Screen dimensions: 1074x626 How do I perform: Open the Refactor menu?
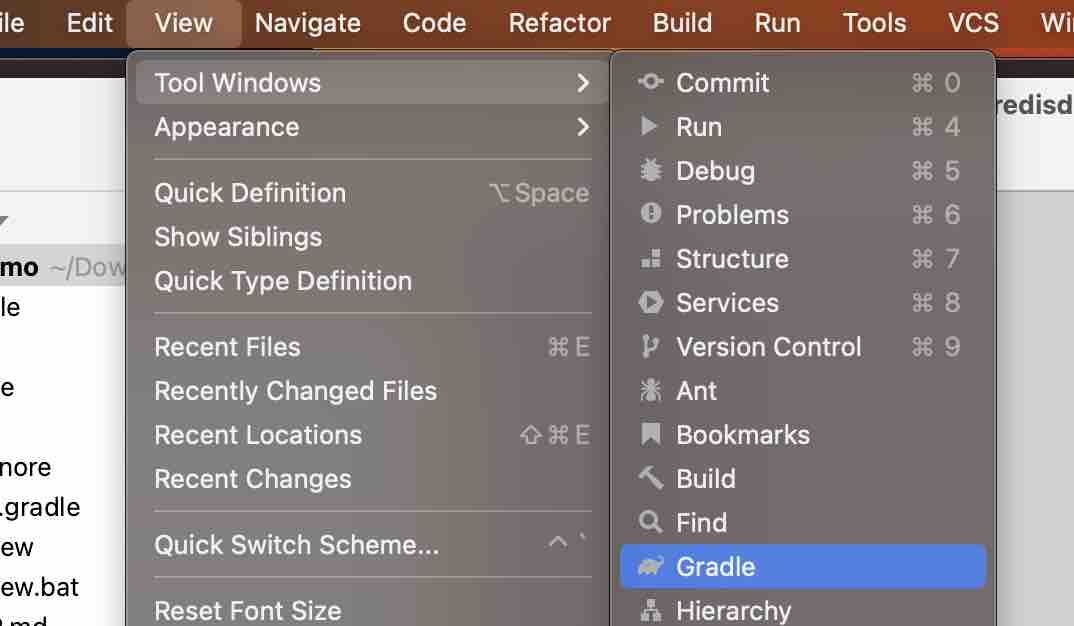pyautogui.click(x=559, y=23)
